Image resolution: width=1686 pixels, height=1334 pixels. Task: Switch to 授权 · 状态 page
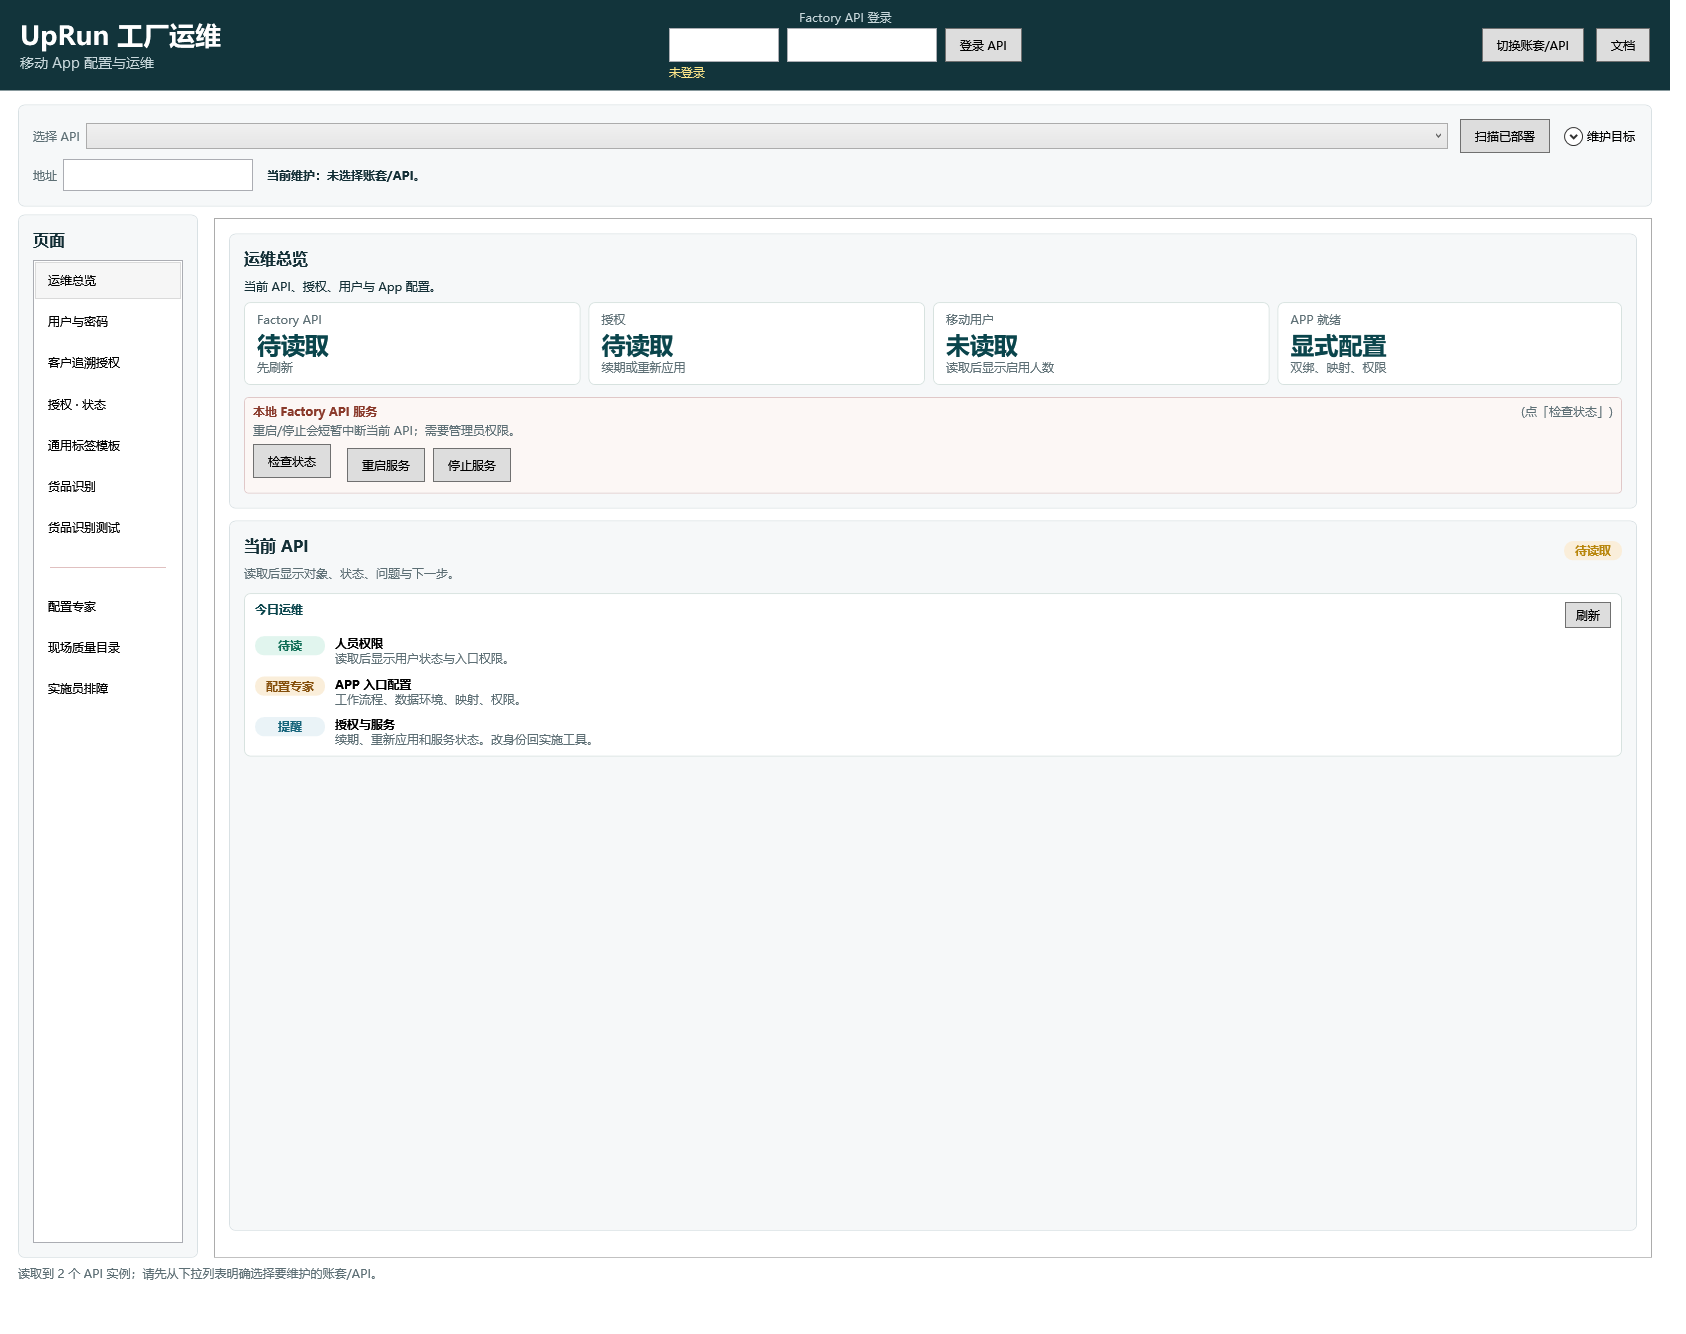click(108, 404)
